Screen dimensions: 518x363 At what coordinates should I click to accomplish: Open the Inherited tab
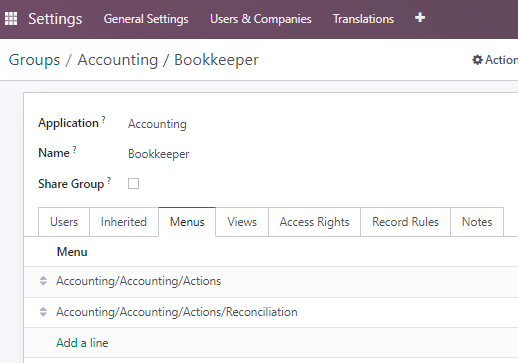(124, 222)
